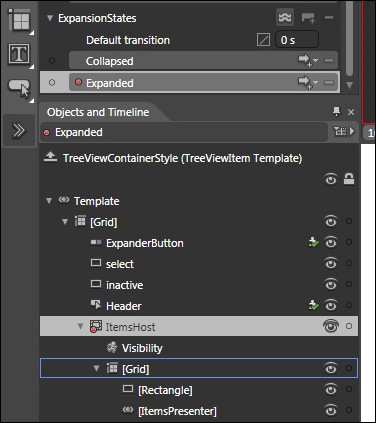
Task: Click the [ItemsPresenter] type icon
Action: pos(128,410)
